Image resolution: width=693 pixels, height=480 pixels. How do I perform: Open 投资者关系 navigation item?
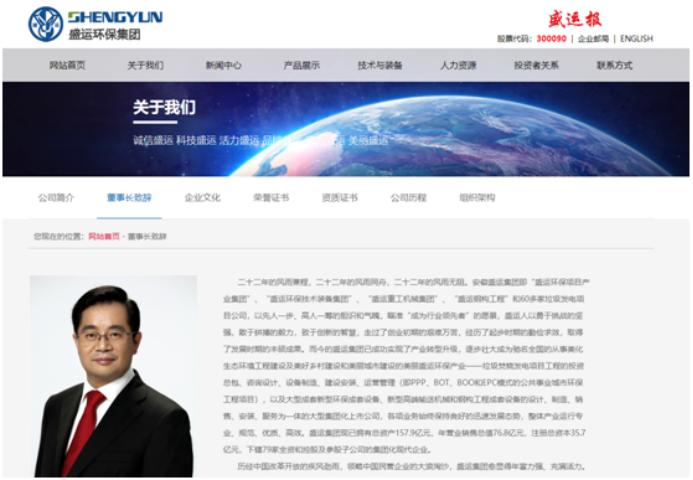[537, 65]
